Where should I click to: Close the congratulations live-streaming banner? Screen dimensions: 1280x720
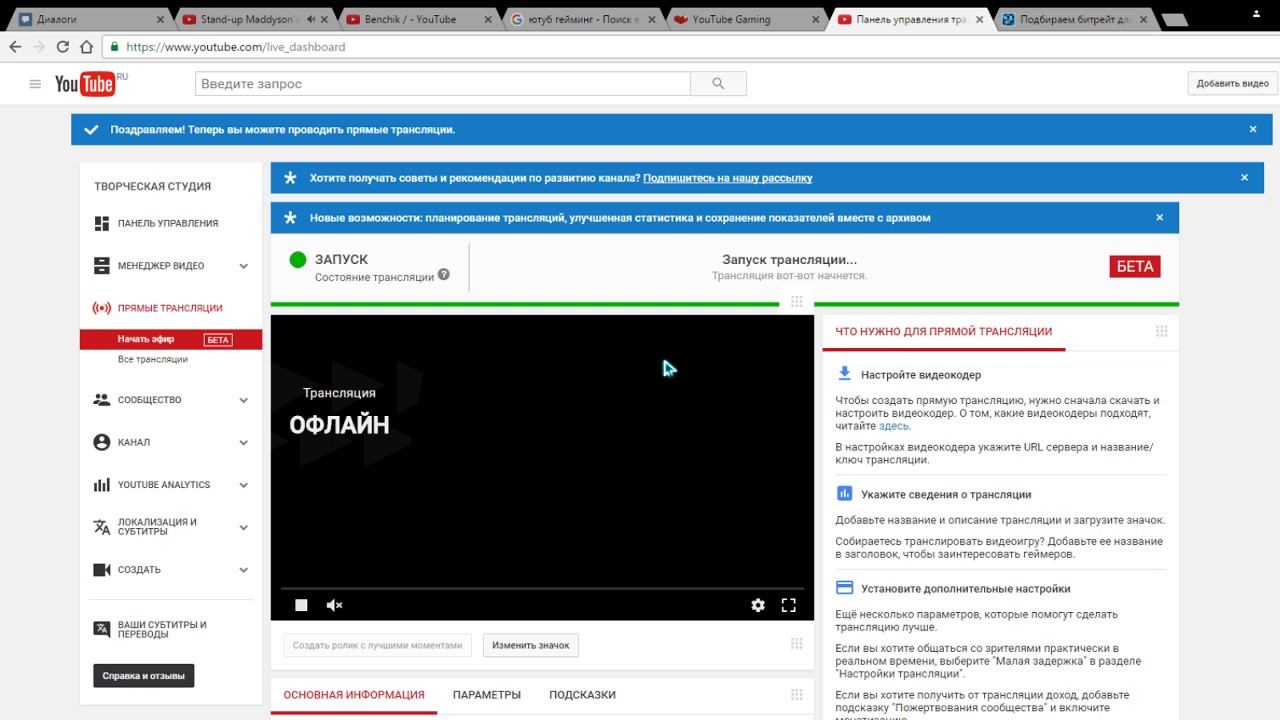(x=1253, y=129)
